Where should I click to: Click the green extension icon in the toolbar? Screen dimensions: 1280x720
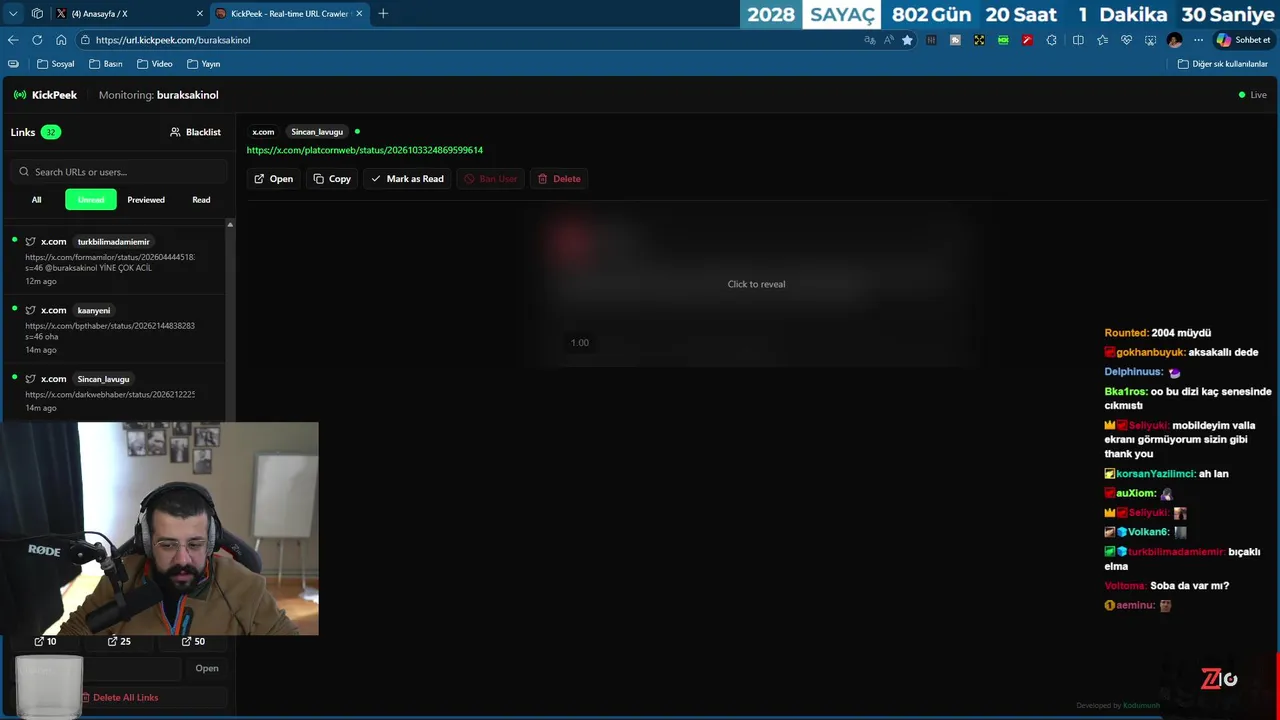[x=1003, y=40]
